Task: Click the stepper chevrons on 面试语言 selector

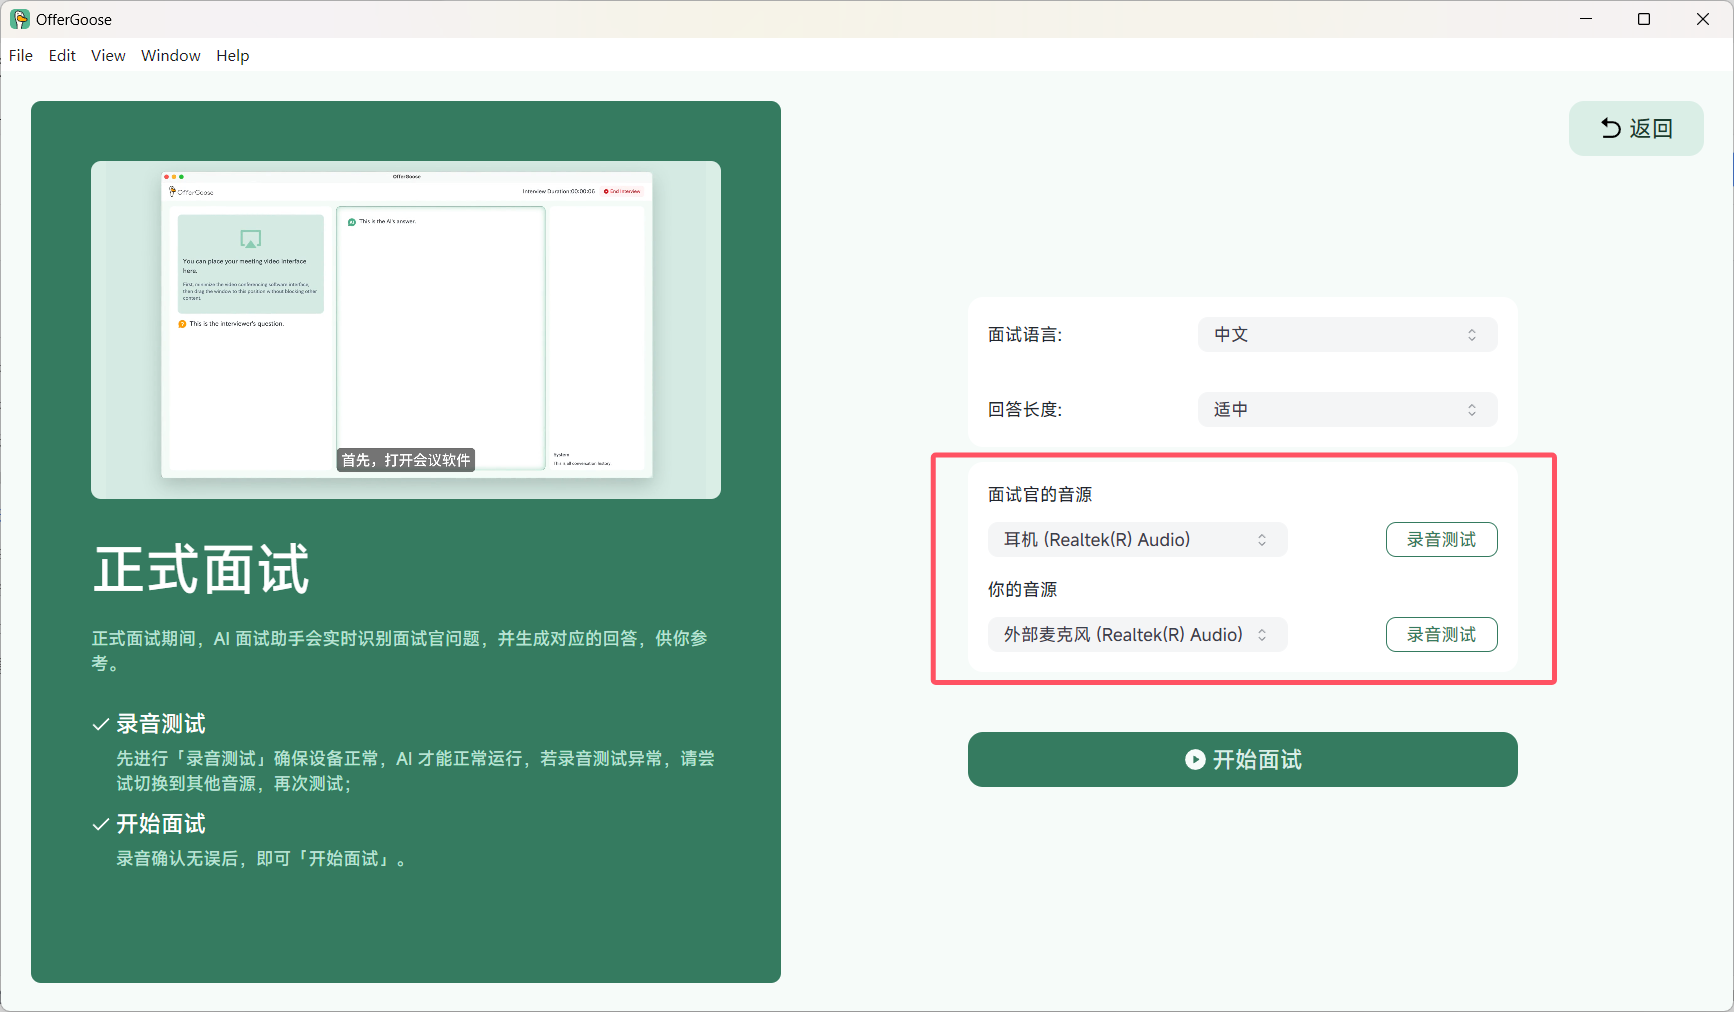Action: (x=1472, y=334)
